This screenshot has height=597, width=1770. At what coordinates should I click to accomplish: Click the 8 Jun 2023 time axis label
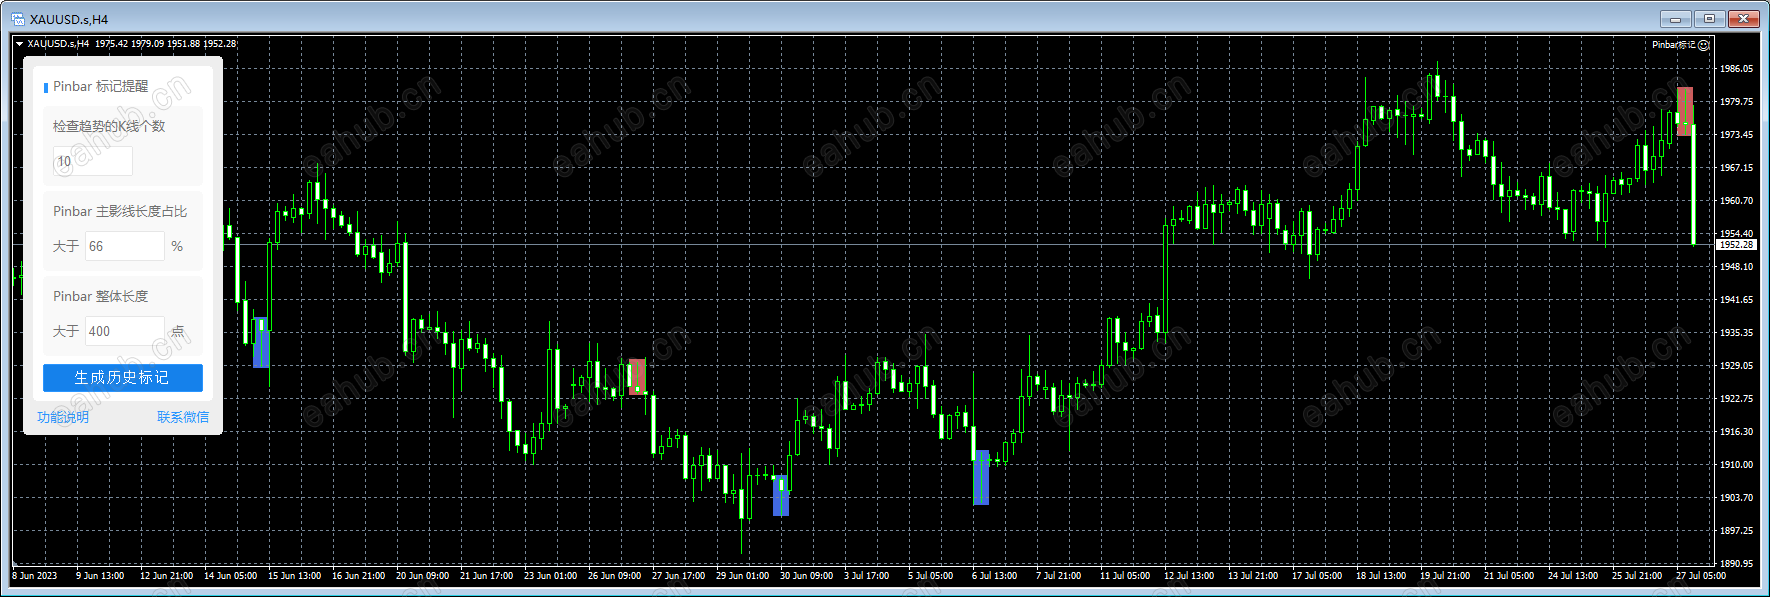pos(35,576)
